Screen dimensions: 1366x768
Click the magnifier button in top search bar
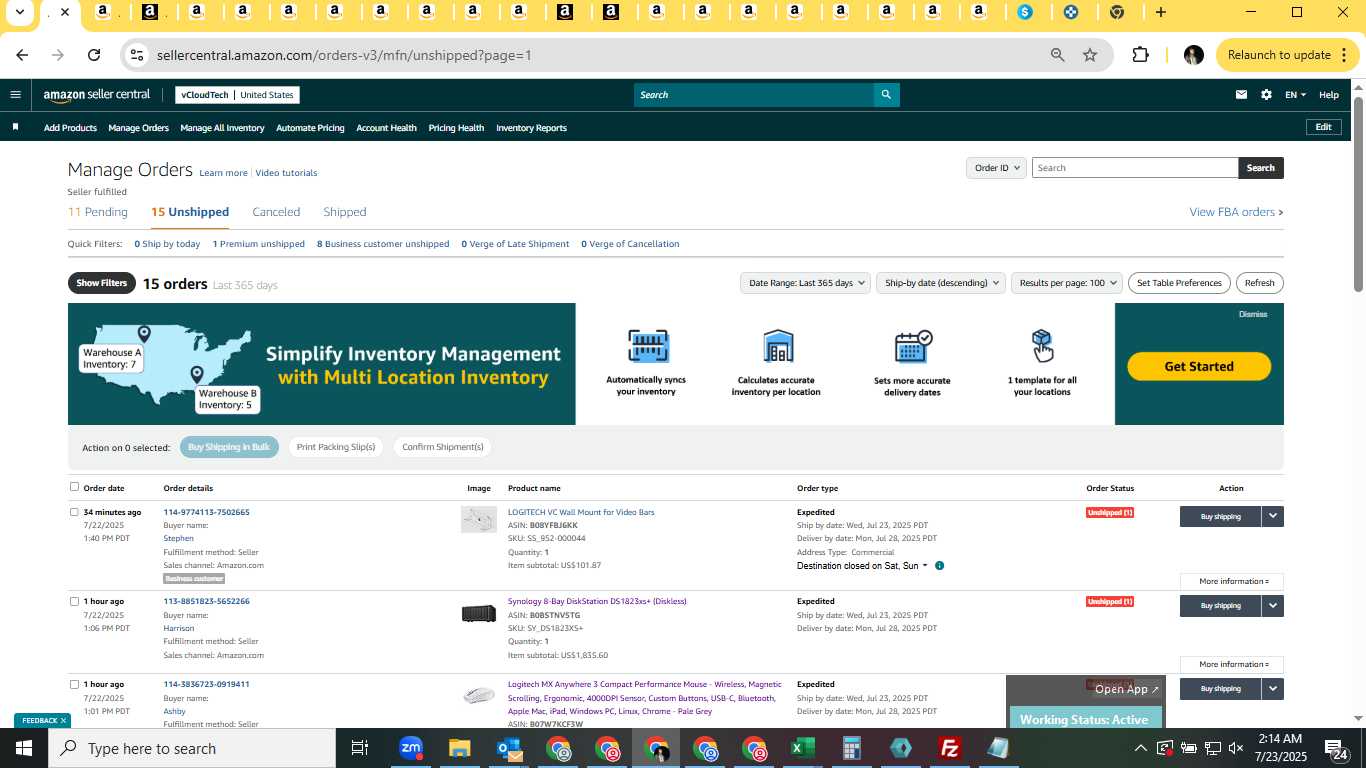coord(886,95)
